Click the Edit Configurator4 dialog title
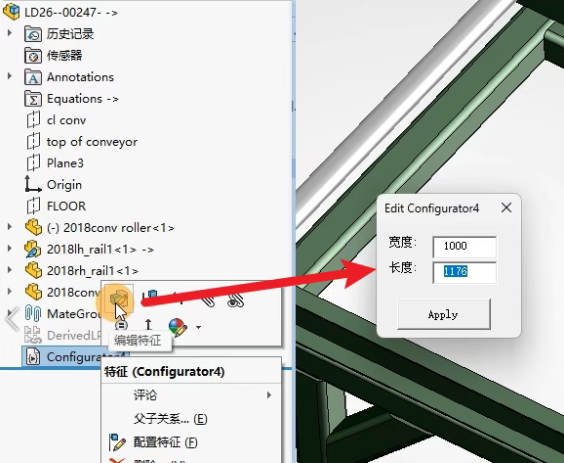The image size is (564, 463). (x=432, y=208)
